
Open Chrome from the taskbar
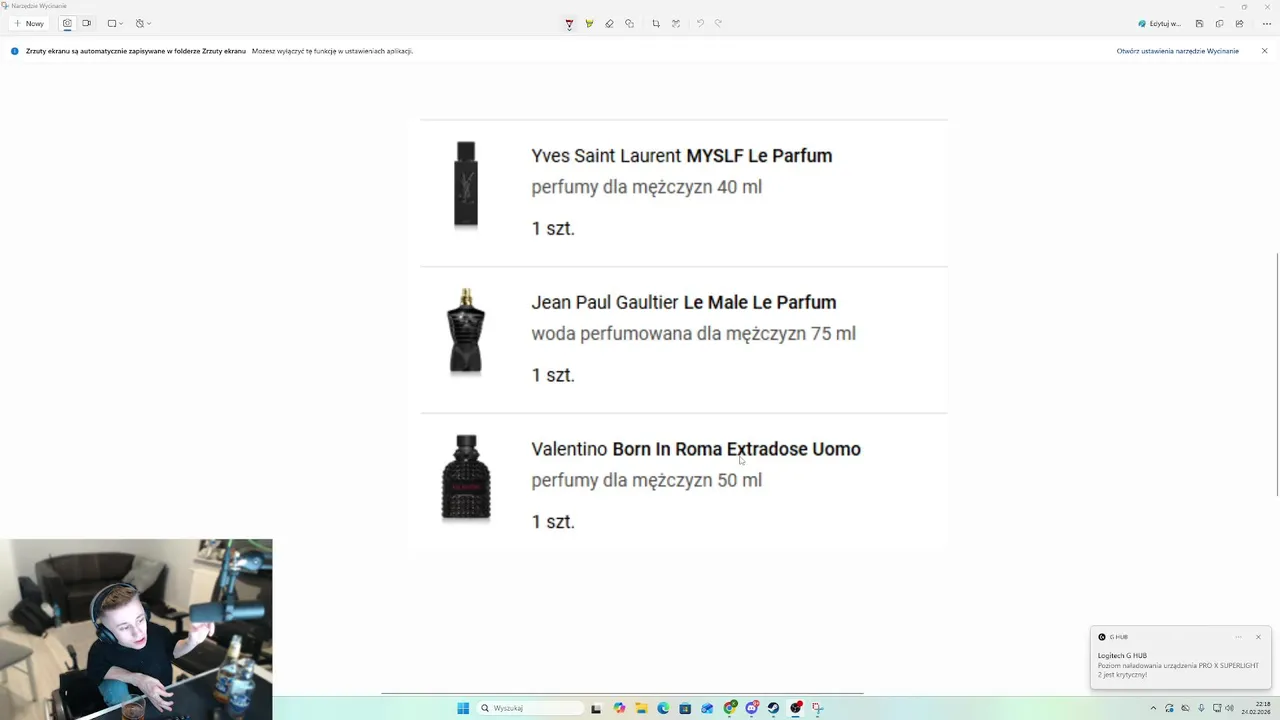[x=730, y=708]
